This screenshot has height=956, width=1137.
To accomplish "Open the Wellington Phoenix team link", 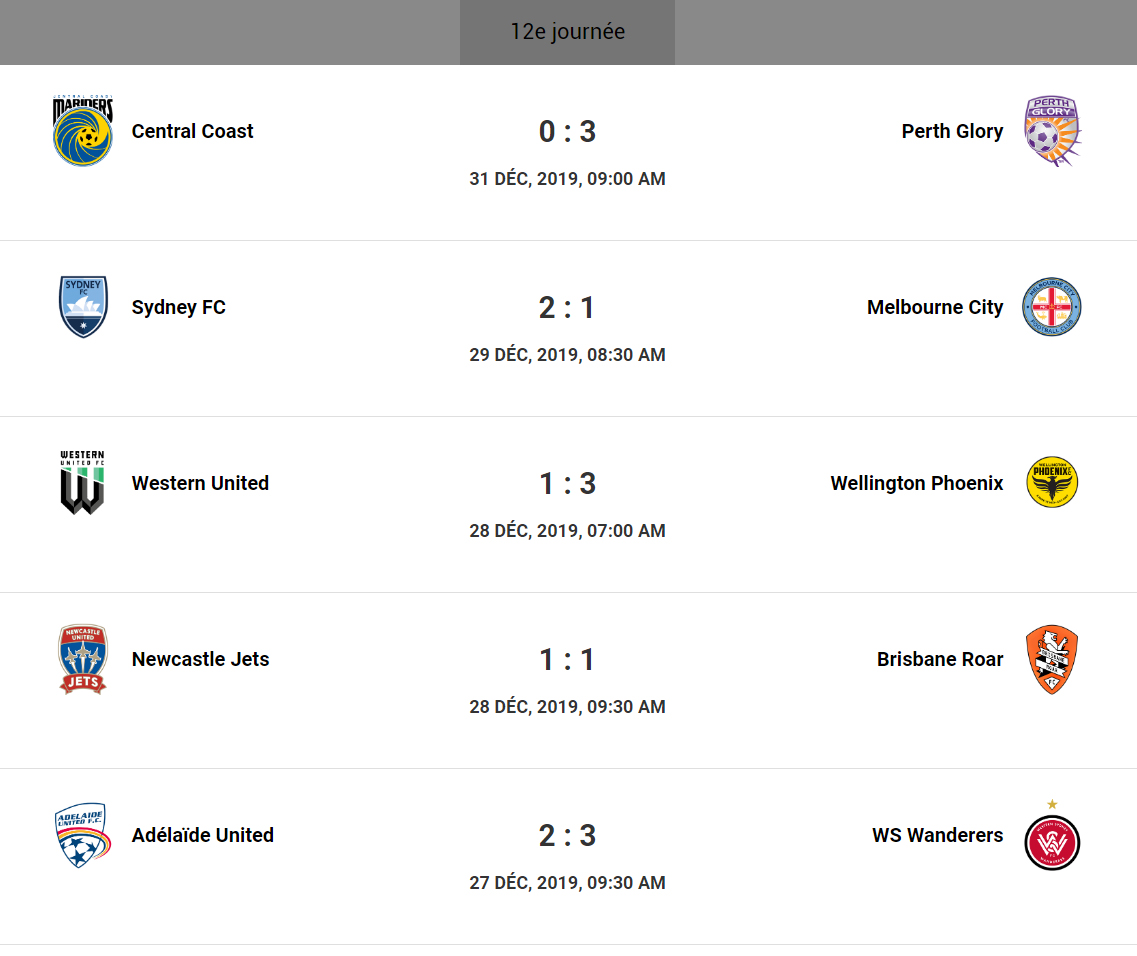I will pos(916,483).
